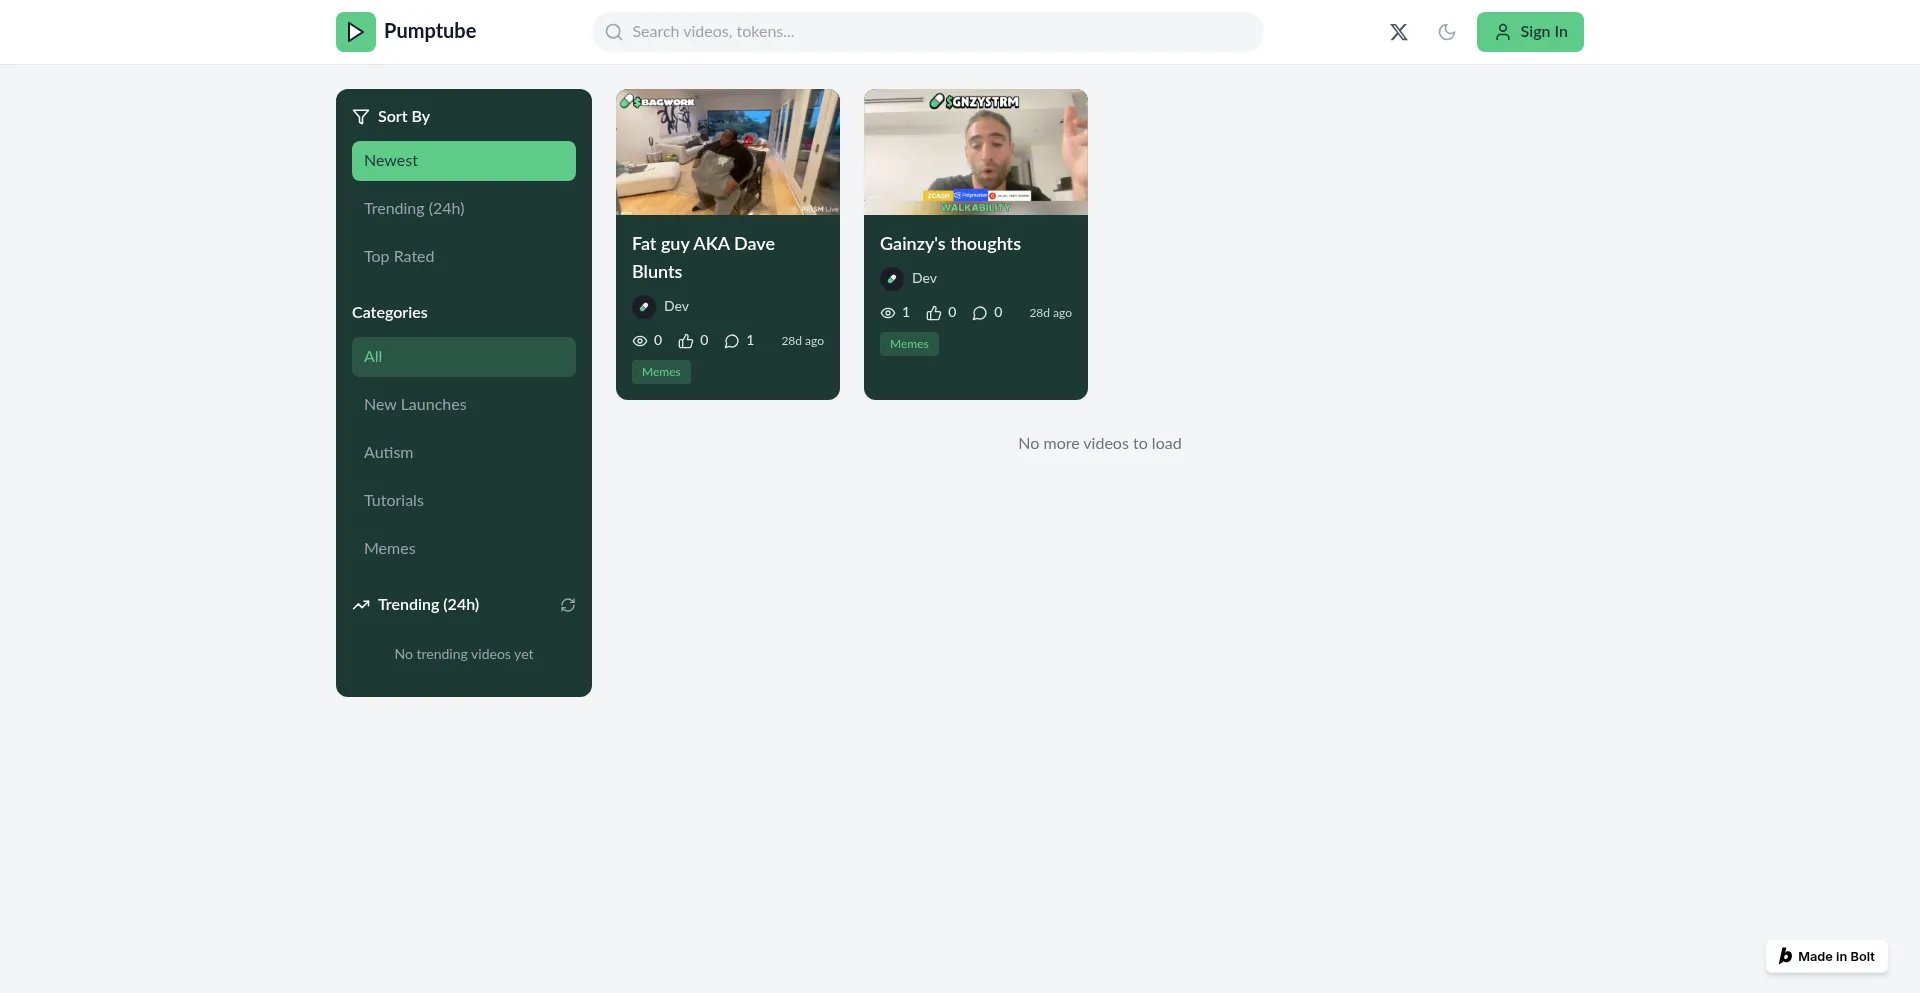Viewport: 1920px width, 993px height.
Task: Toggle dark mode with the moon icon
Action: click(1446, 32)
